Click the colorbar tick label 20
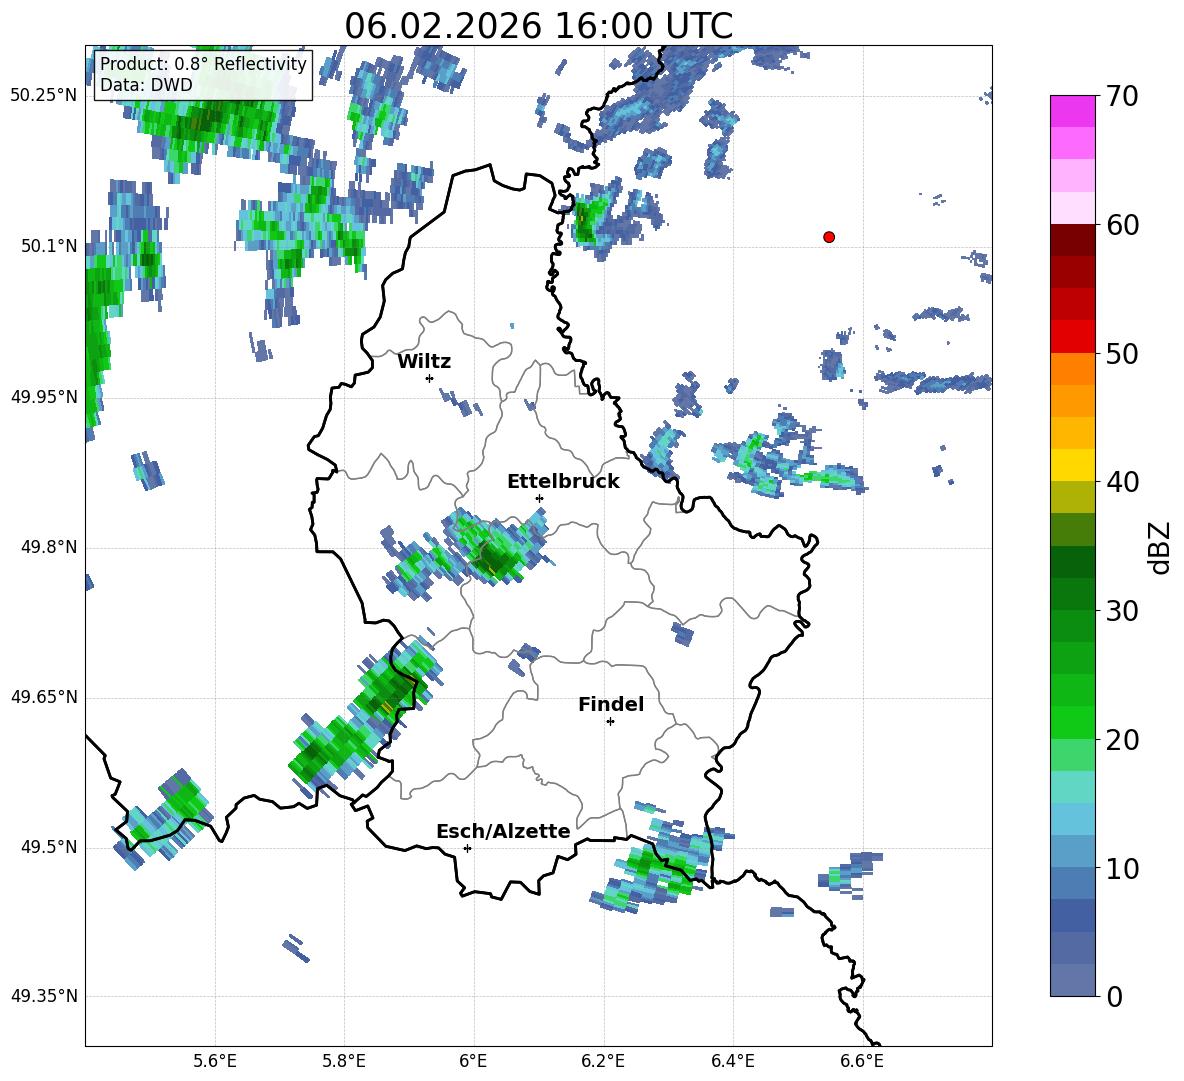This screenshot has height=1081, width=1184. 1121,740
